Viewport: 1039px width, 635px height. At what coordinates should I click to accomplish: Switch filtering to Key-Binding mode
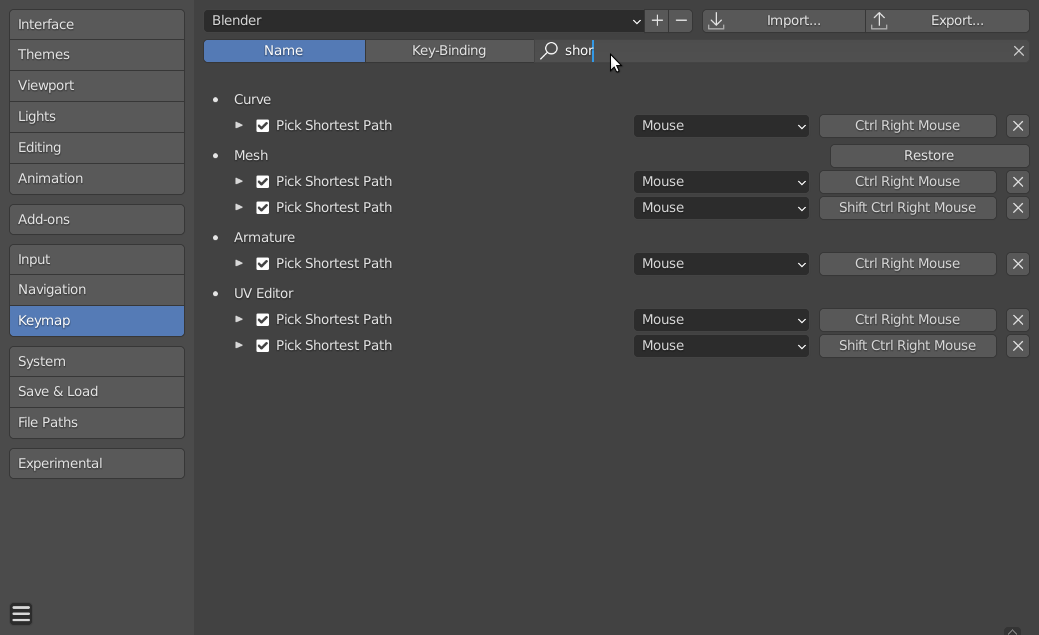[x=450, y=50]
